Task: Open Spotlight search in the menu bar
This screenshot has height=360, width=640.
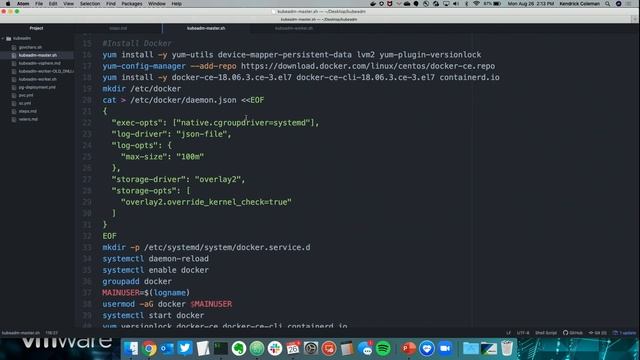Action: click(x=608, y=4)
